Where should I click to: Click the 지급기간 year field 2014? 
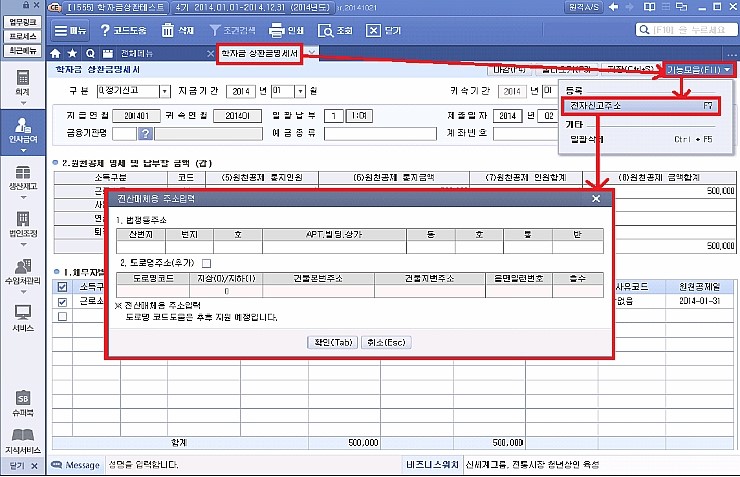pos(241,91)
